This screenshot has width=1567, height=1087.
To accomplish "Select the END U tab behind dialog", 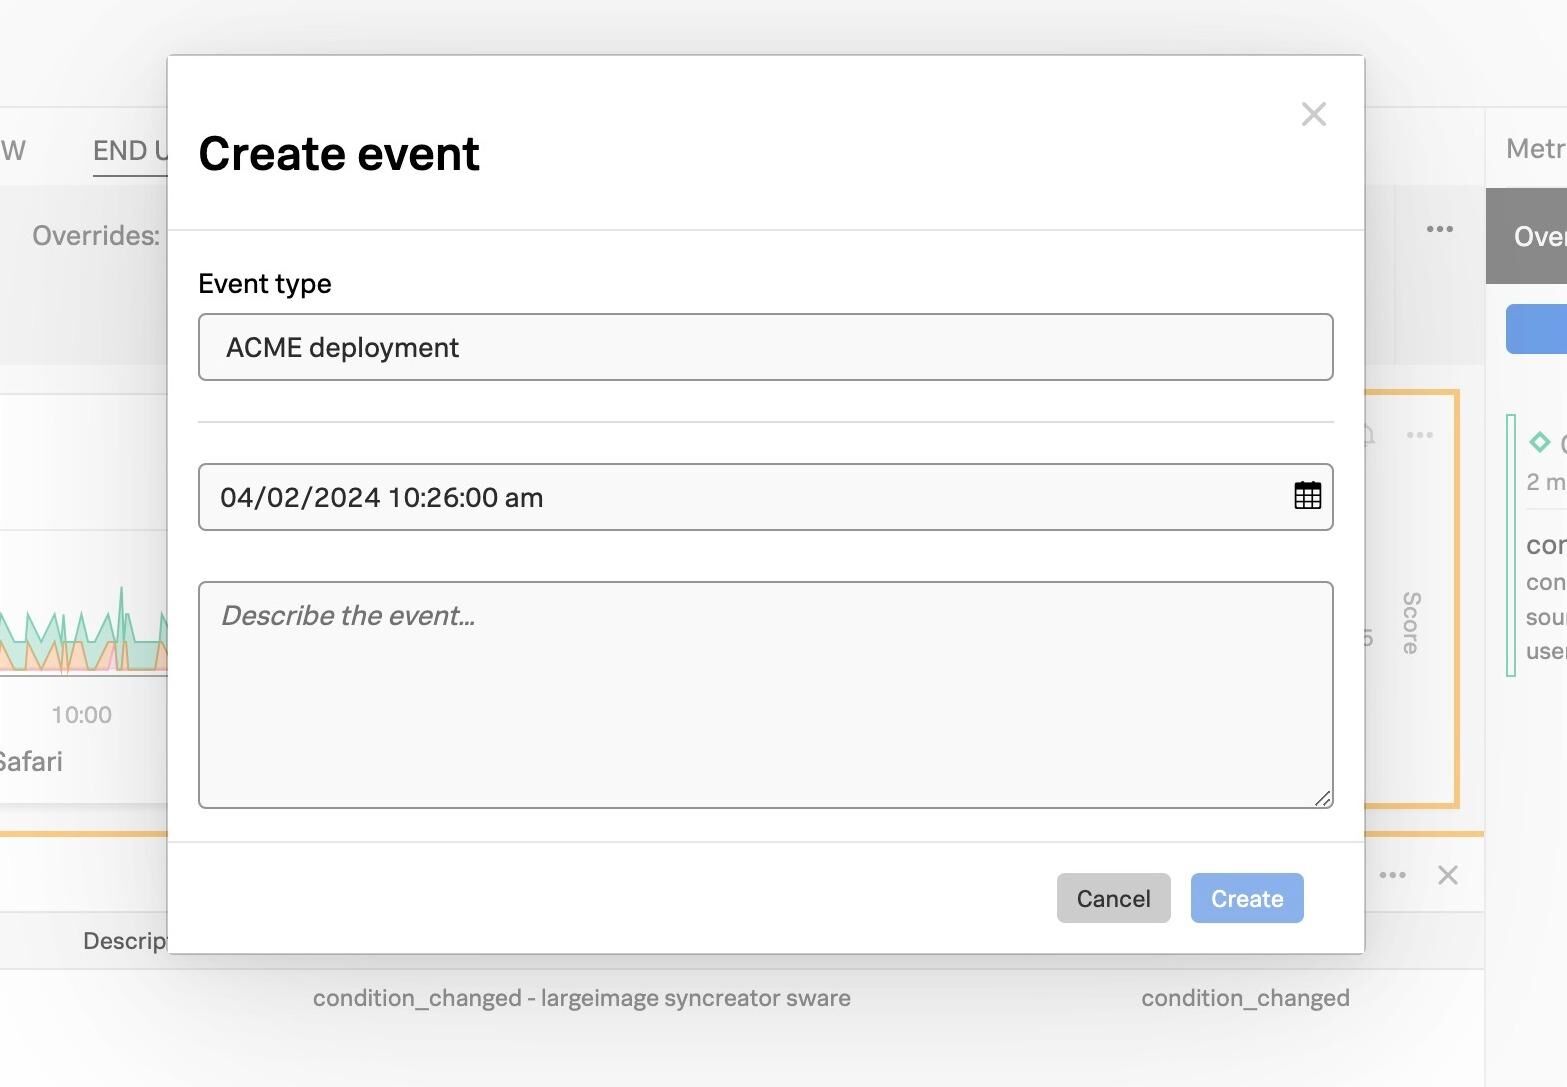I will point(130,151).
